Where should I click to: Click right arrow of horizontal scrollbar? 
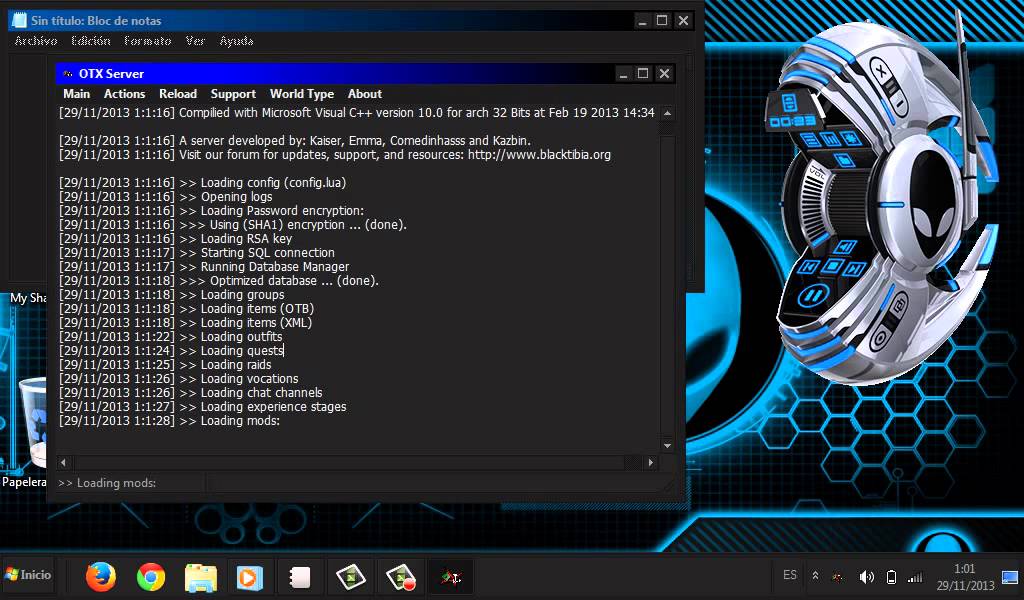coord(650,462)
